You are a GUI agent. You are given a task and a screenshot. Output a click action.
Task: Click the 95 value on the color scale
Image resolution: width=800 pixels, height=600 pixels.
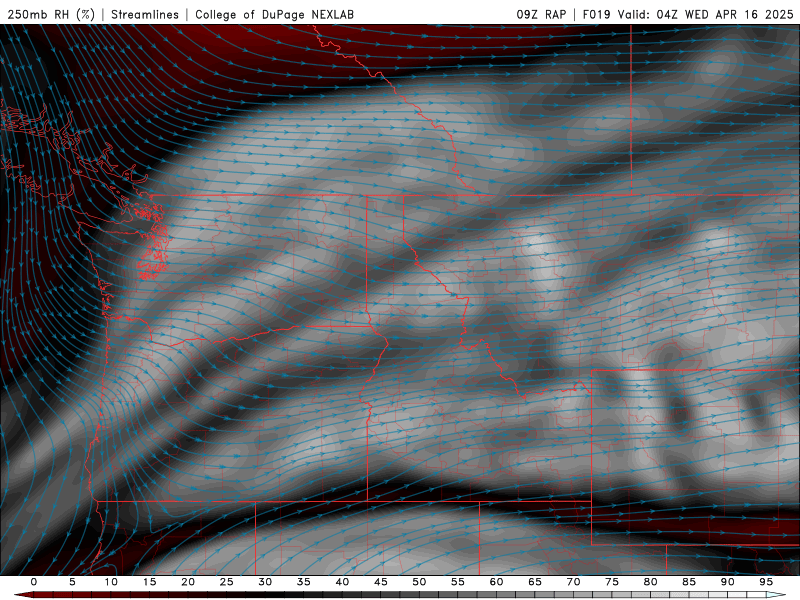point(766,582)
